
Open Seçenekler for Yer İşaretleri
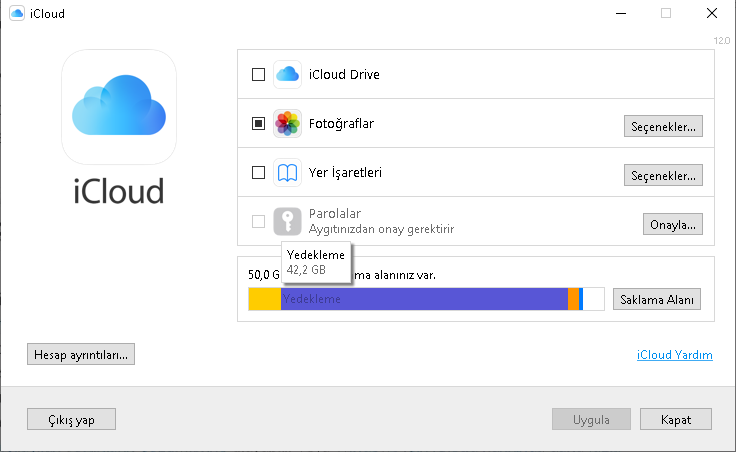pyautogui.click(x=663, y=175)
